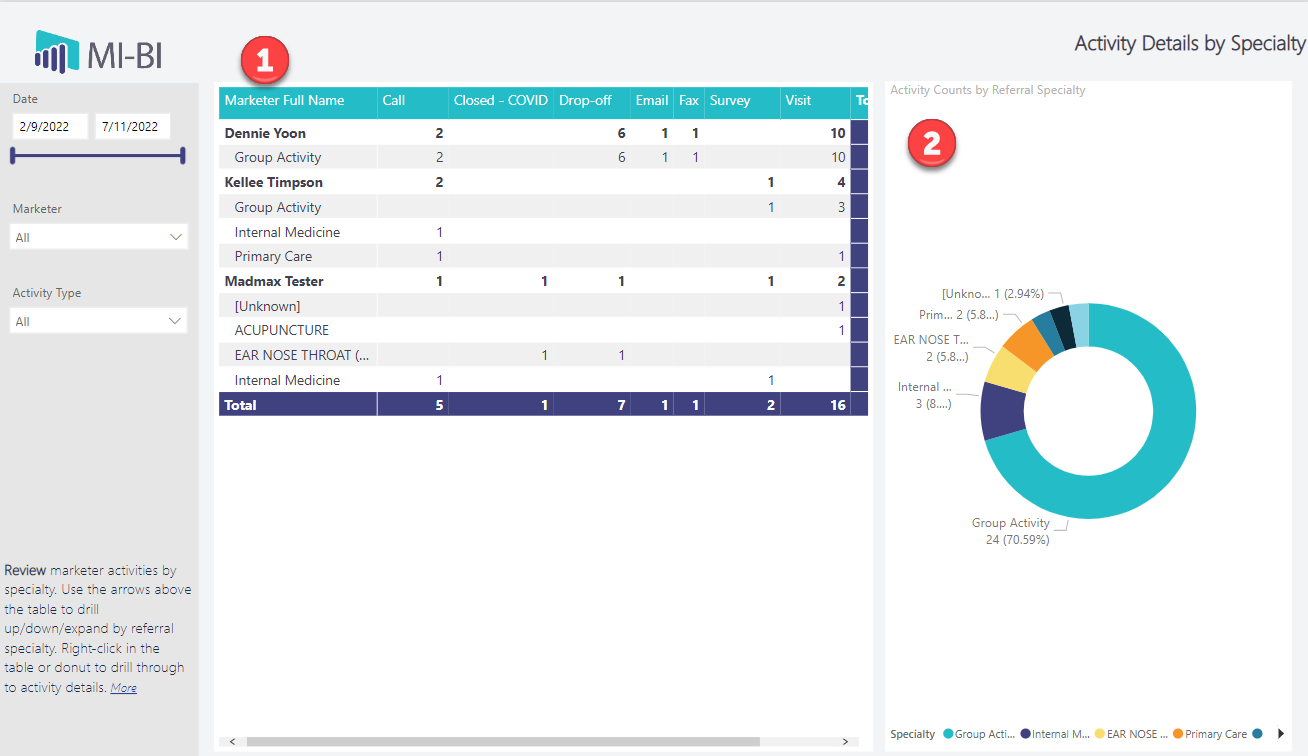
Task: Toggle highlighting via the Group Acti legend entry
Action: 983,734
